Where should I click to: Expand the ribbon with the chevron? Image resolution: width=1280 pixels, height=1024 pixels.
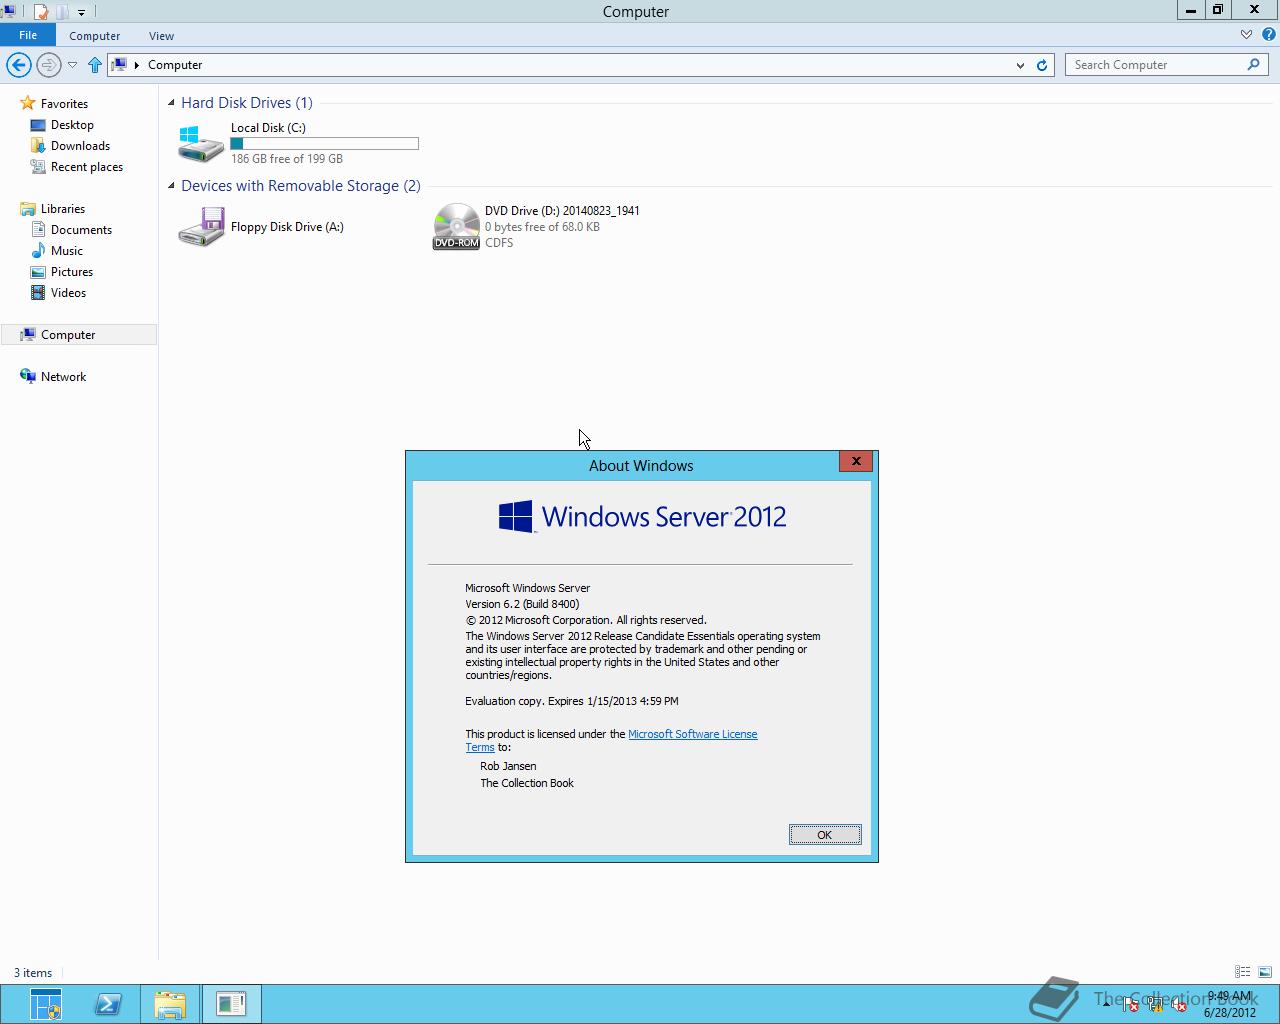pyautogui.click(x=1246, y=35)
